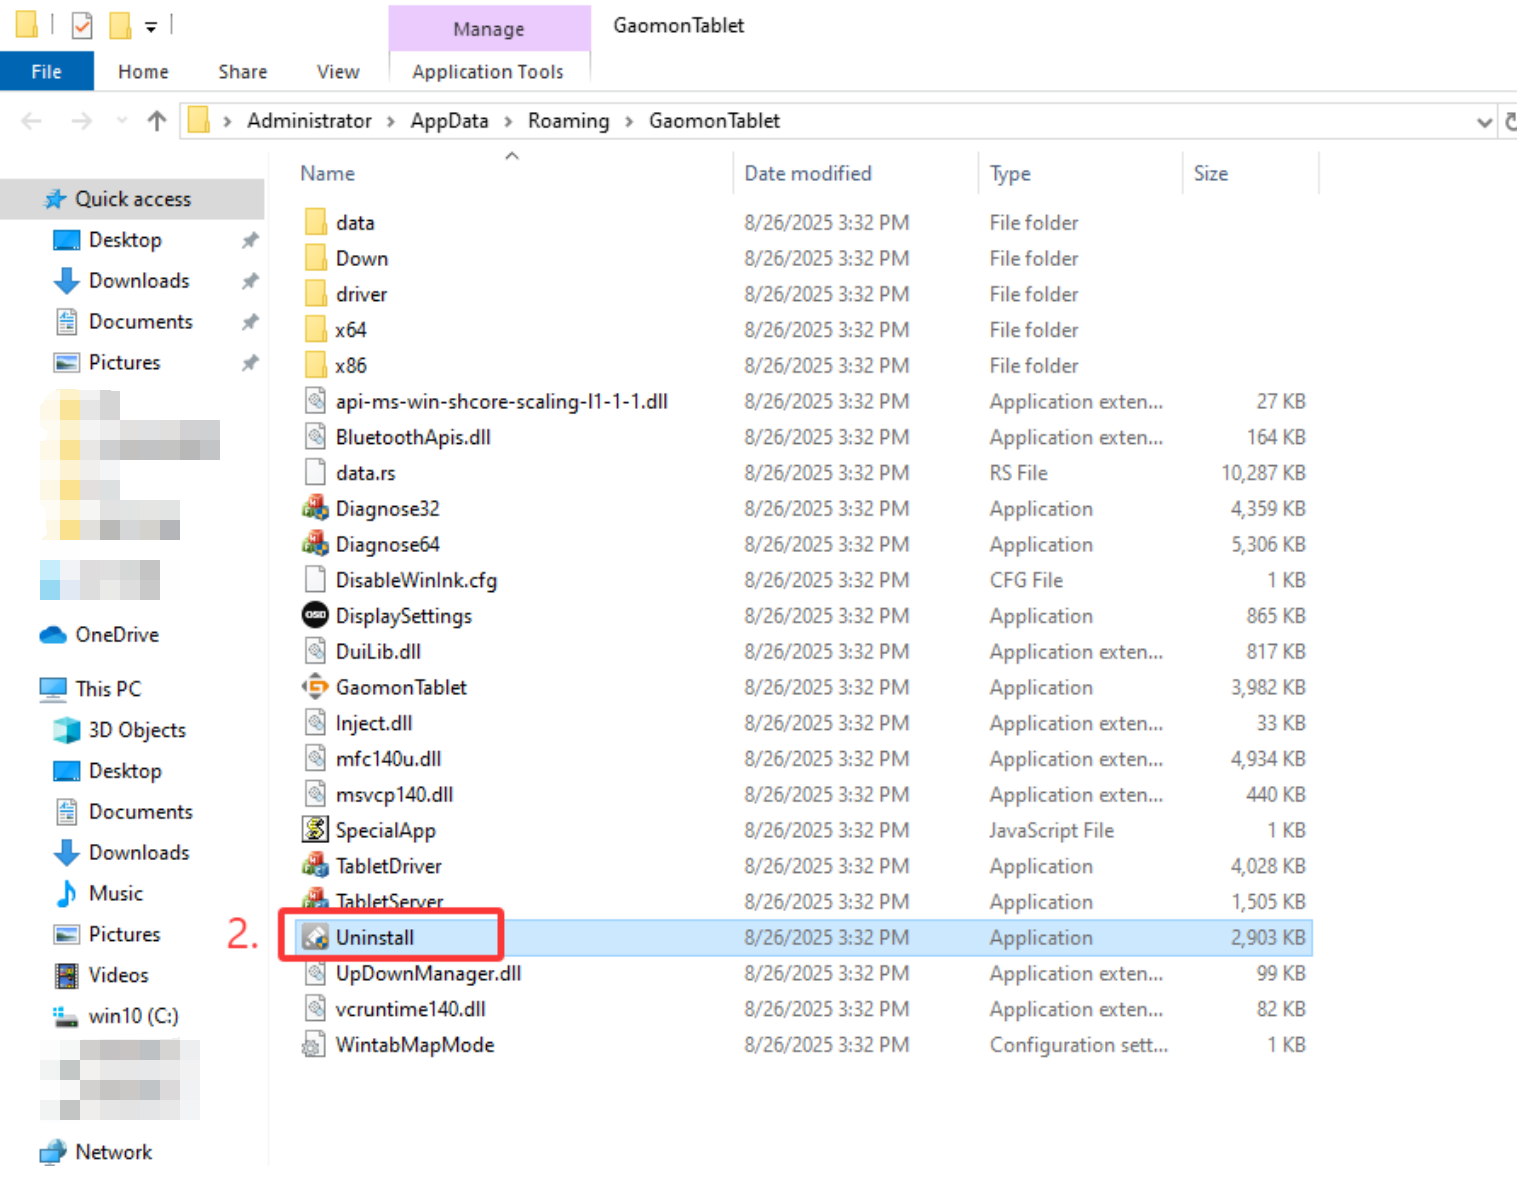Go up one folder level
Viewport: 1517px width, 1185px height.
pos(156,121)
